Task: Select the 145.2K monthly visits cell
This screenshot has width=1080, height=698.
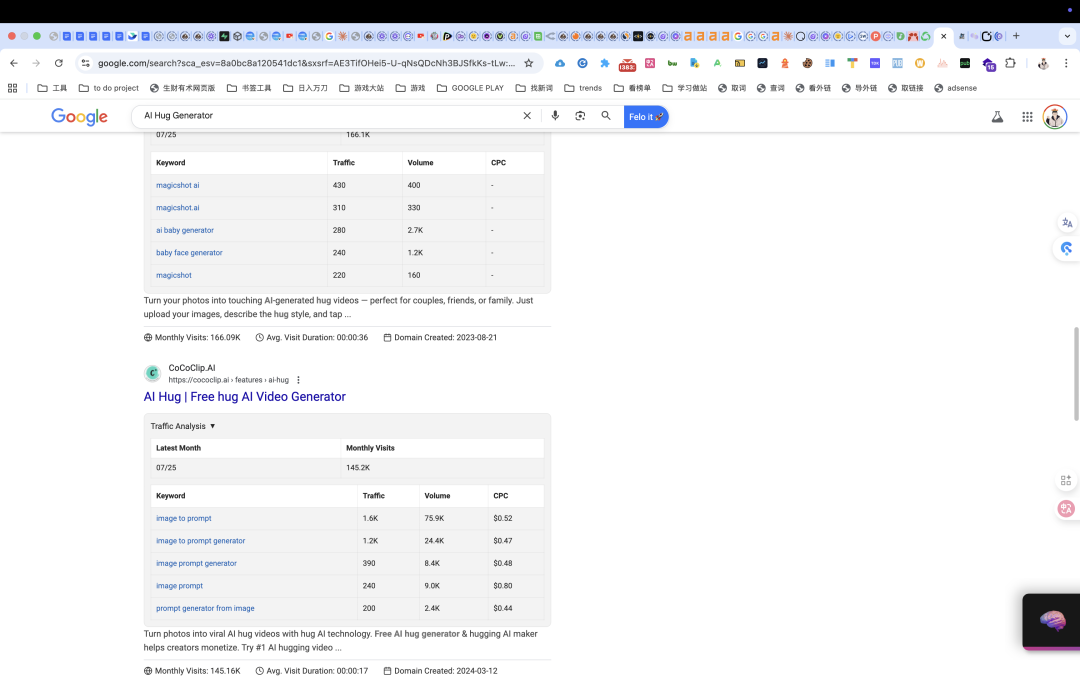Action: tap(442, 468)
